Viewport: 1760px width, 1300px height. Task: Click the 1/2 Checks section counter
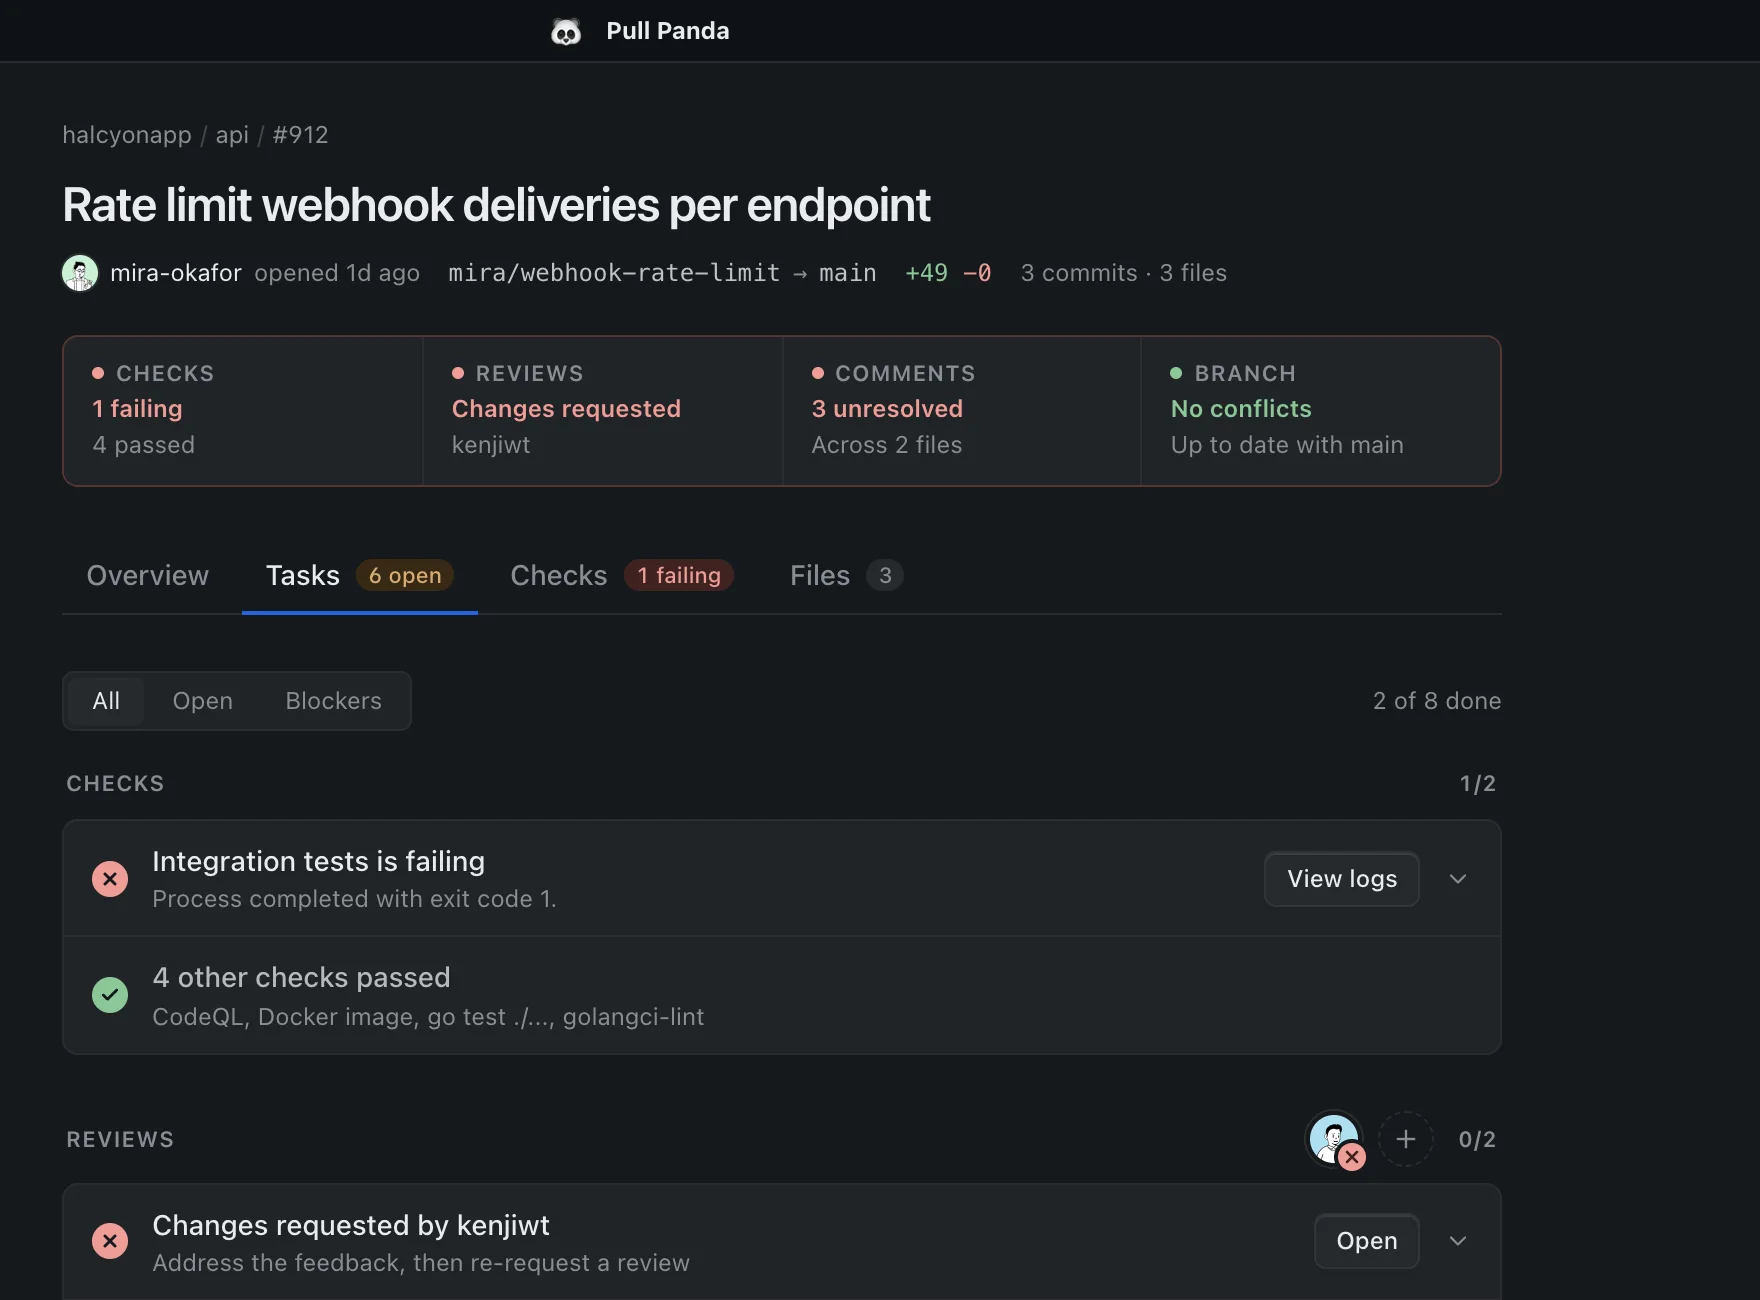point(1478,784)
